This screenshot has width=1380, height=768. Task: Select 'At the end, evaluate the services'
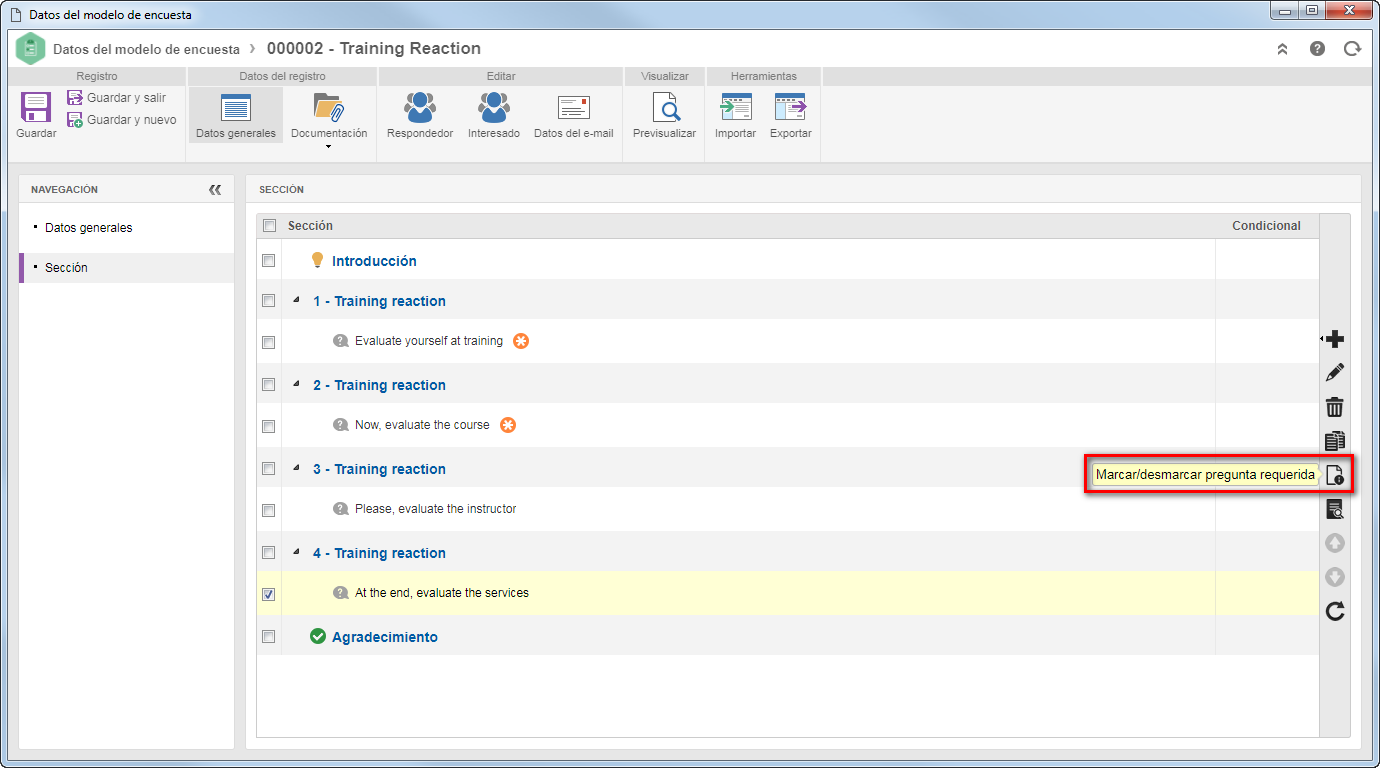pos(442,593)
